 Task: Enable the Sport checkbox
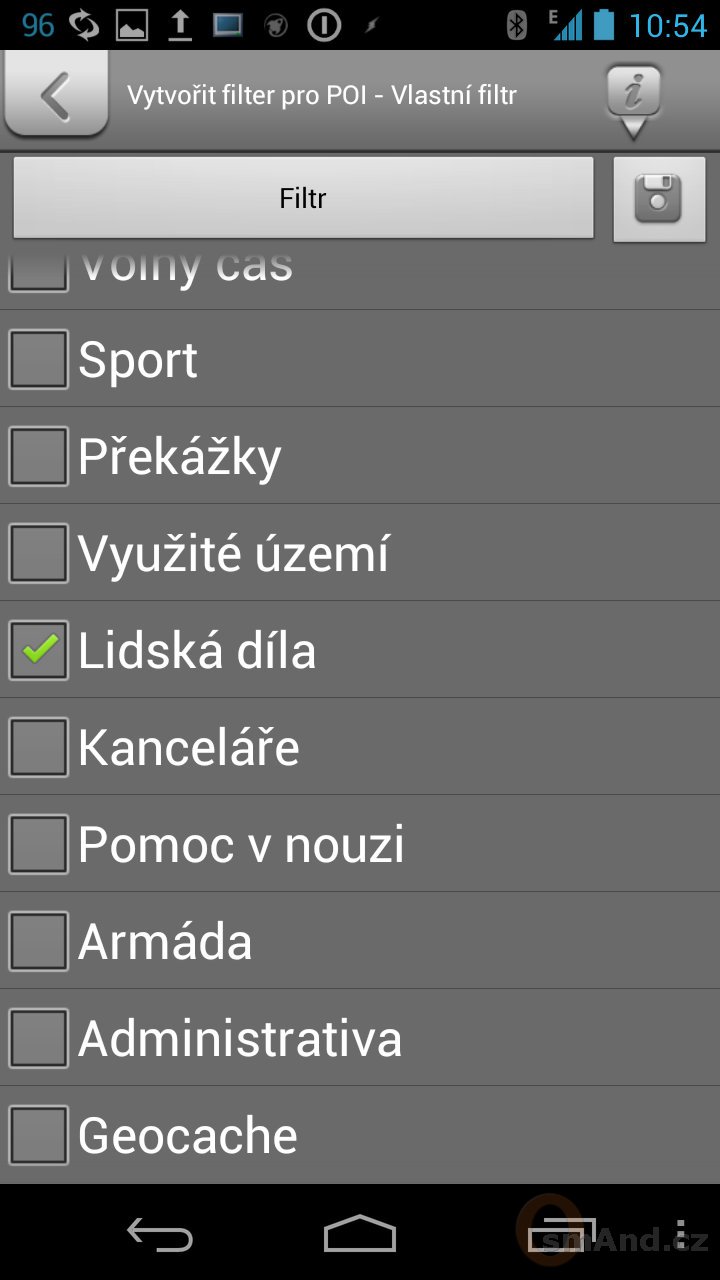click(x=39, y=359)
